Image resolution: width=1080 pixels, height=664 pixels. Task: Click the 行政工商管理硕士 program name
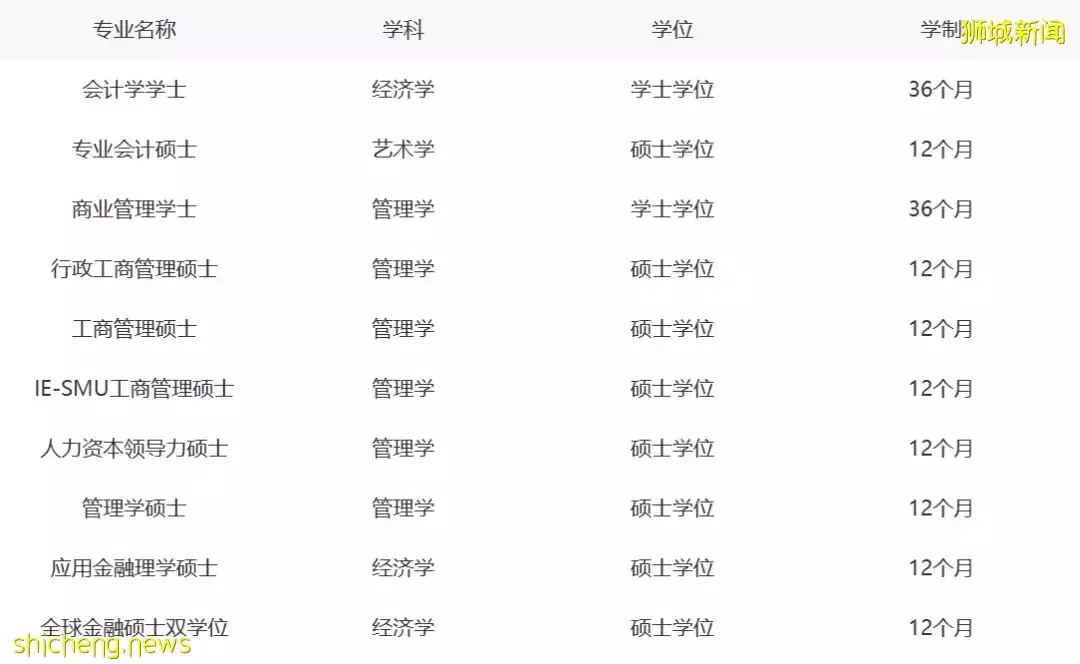point(134,269)
